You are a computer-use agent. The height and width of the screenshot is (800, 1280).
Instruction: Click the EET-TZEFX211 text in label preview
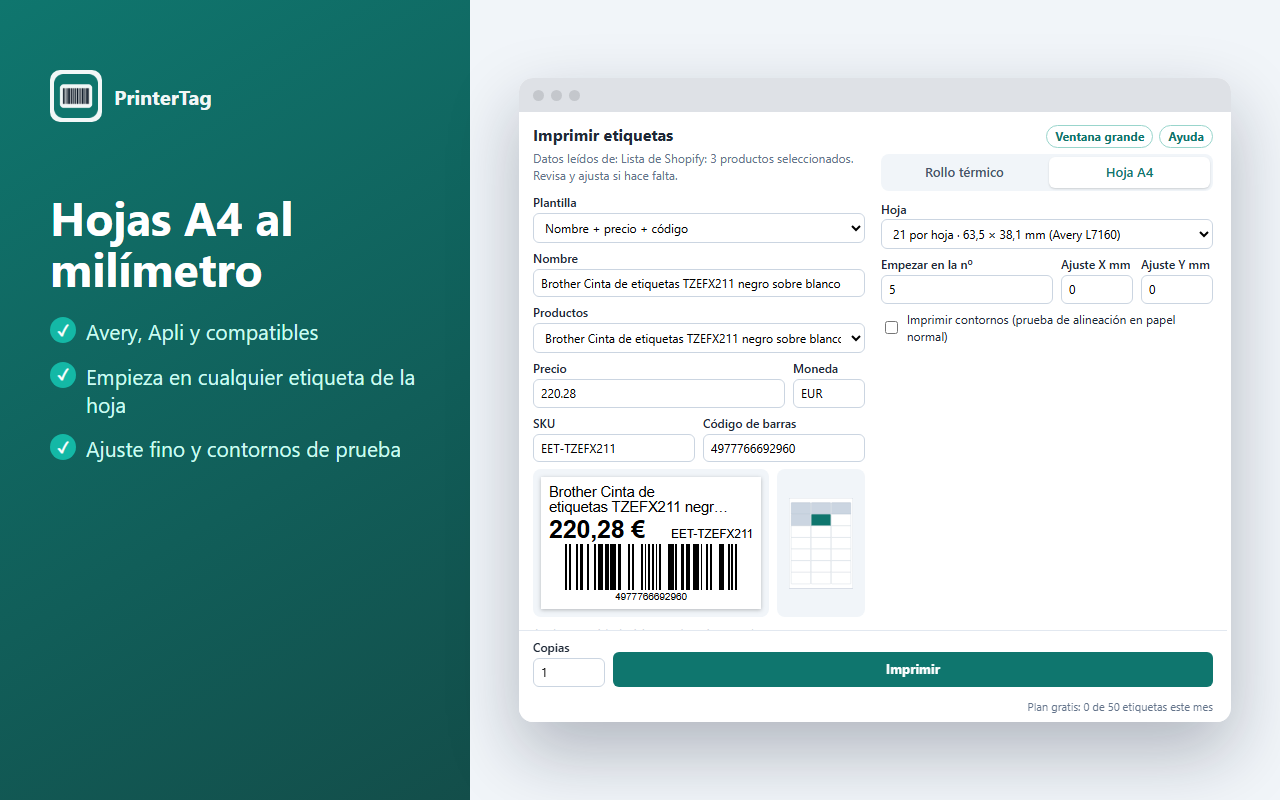tap(712, 534)
